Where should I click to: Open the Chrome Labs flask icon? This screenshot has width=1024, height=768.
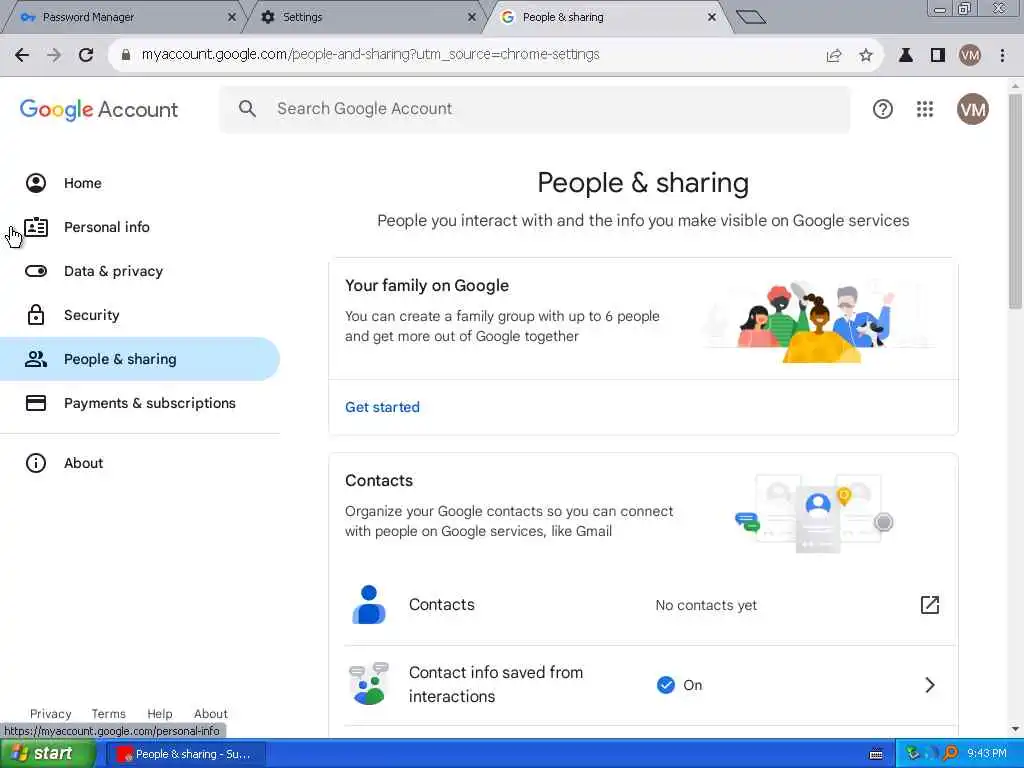coord(906,56)
